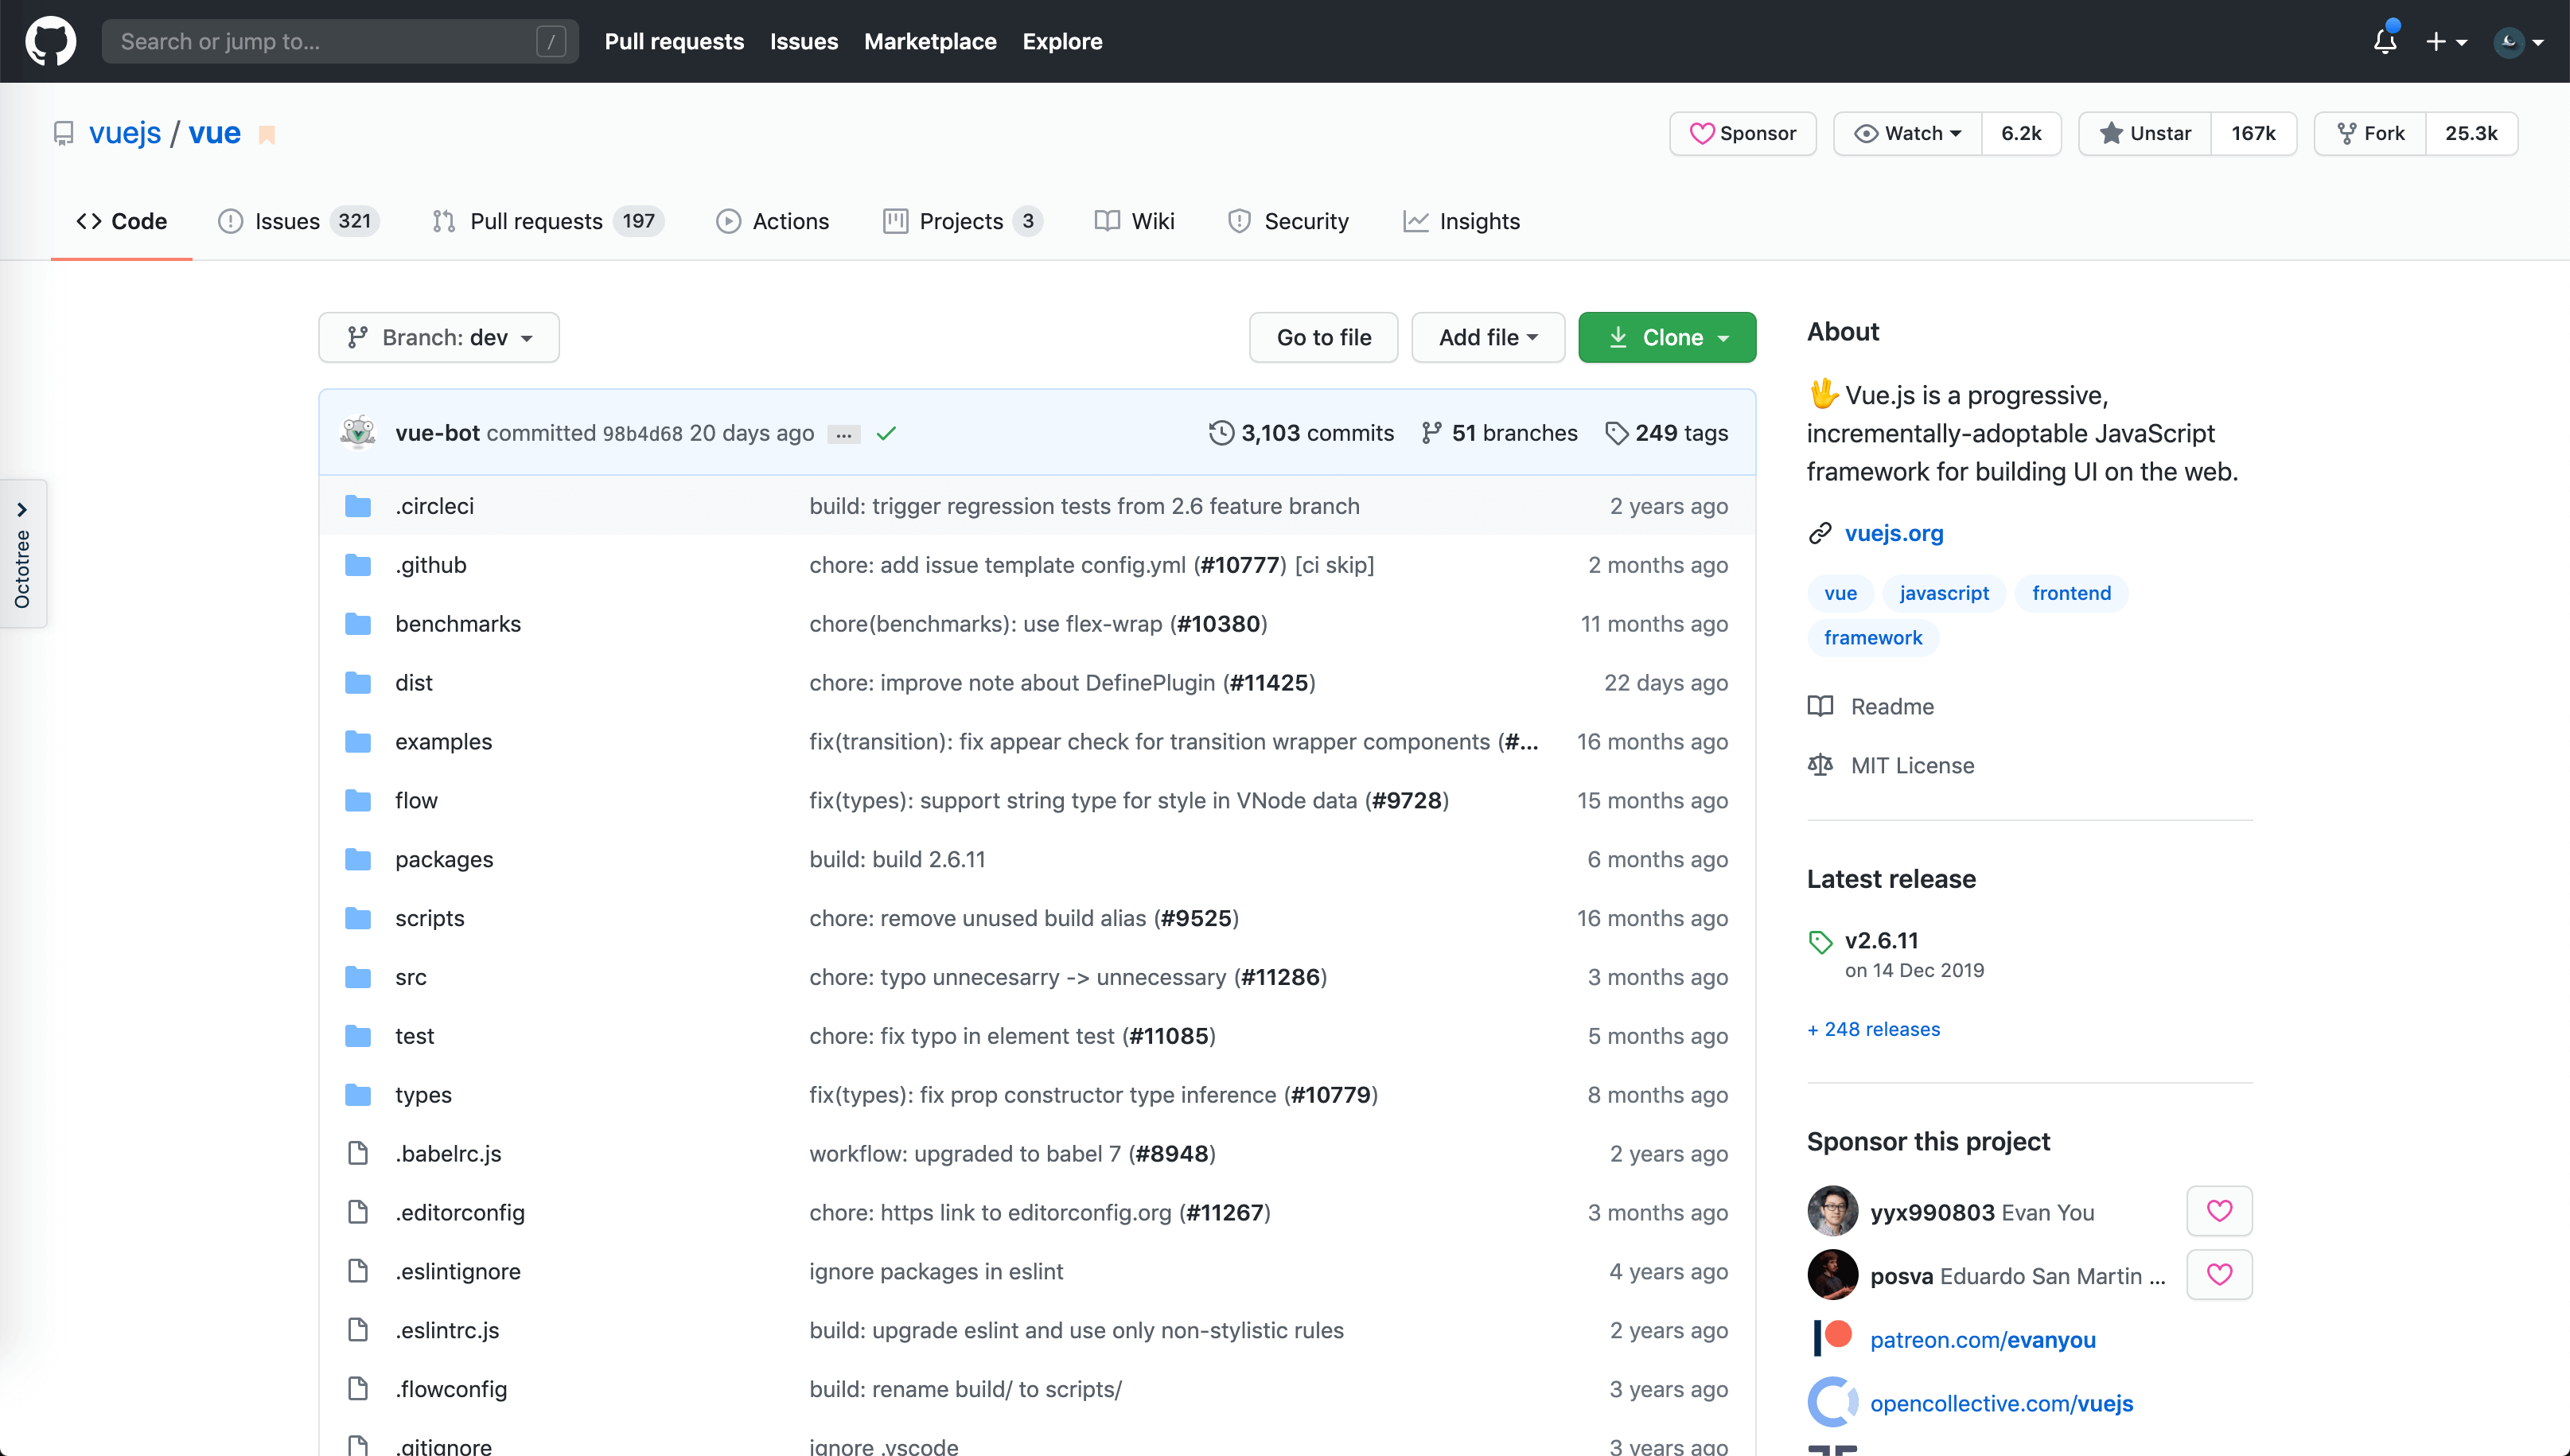Open Explore in top navigation
The height and width of the screenshot is (1456, 2570).
pos(1062,41)
